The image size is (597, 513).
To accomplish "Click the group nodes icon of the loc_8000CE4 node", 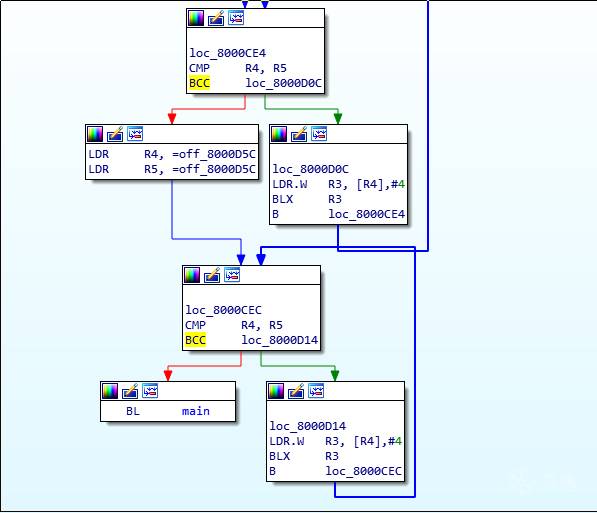I will pyautogui.click(x=236, y=18).
